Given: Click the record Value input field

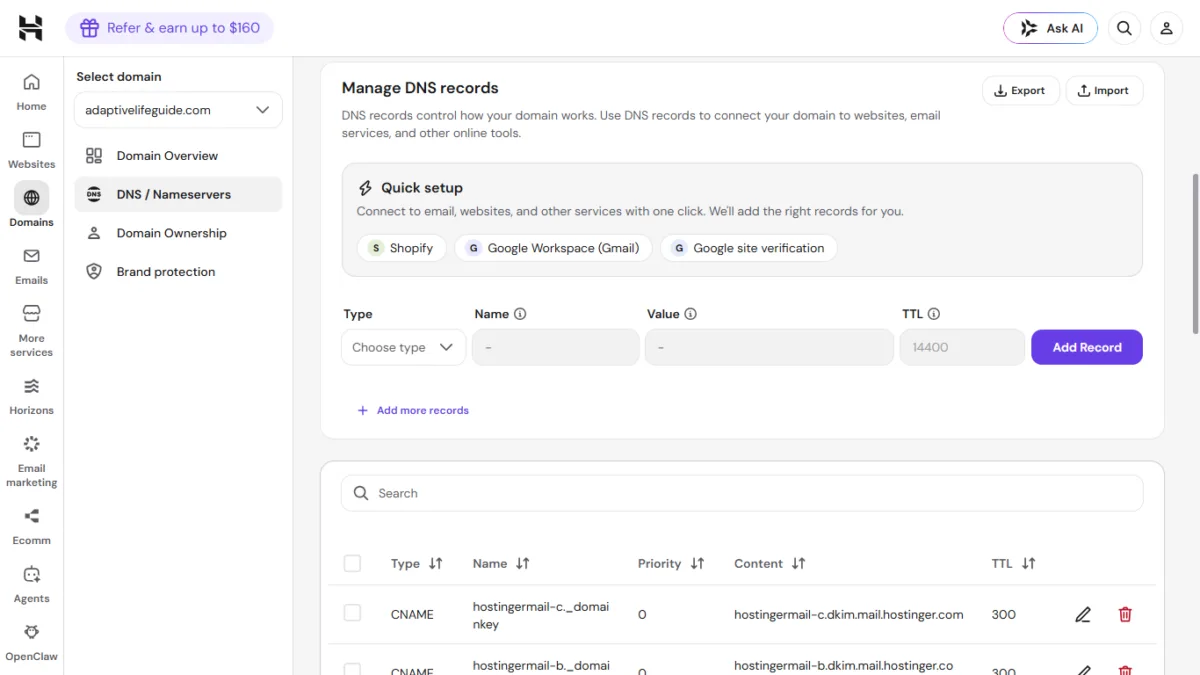Looking at the screenshot, I should 769,347.
